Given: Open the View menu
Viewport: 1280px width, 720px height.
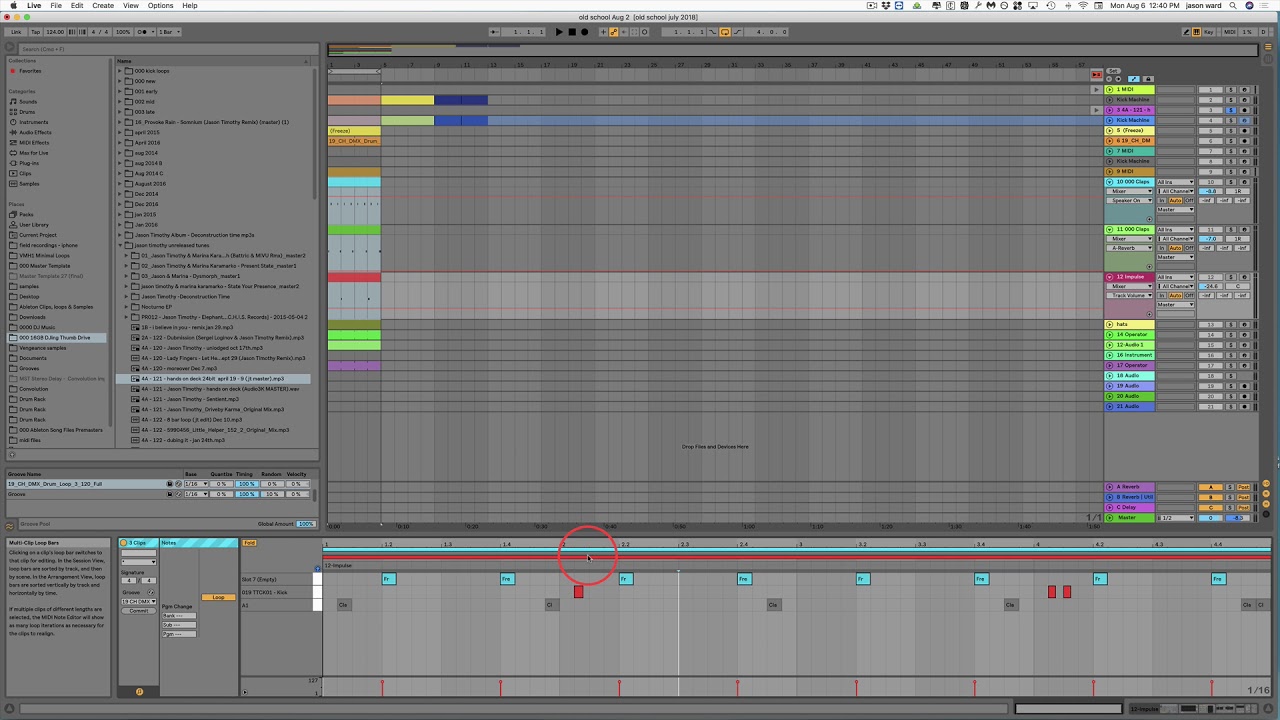Looking at the screenshot, I should pyautogui.click(x=131, y=6).
